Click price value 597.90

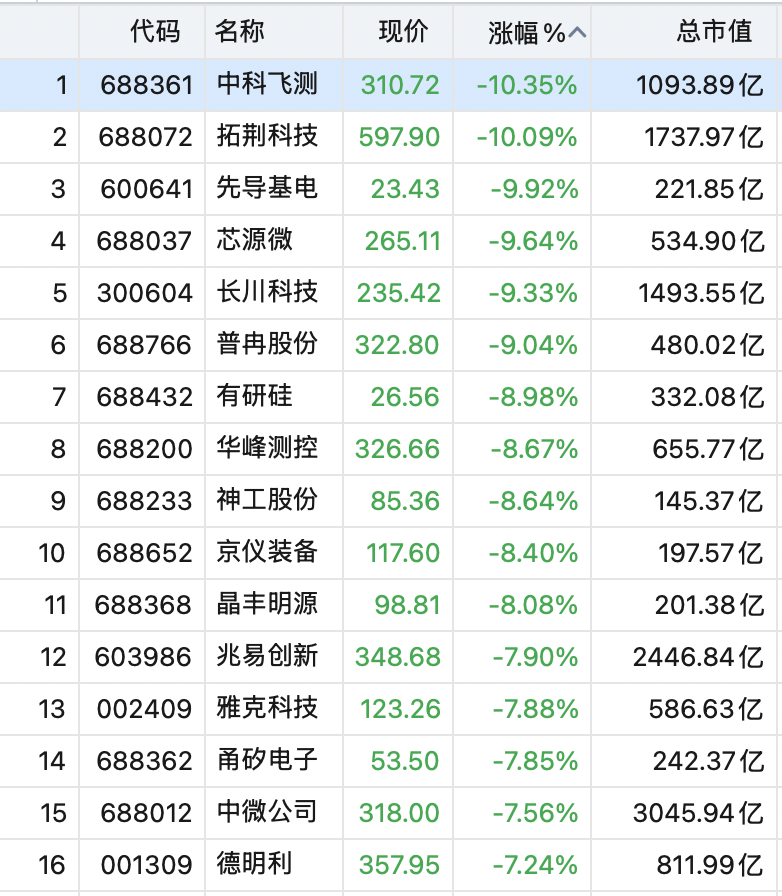pyautogui.click(x=399, y=138)
